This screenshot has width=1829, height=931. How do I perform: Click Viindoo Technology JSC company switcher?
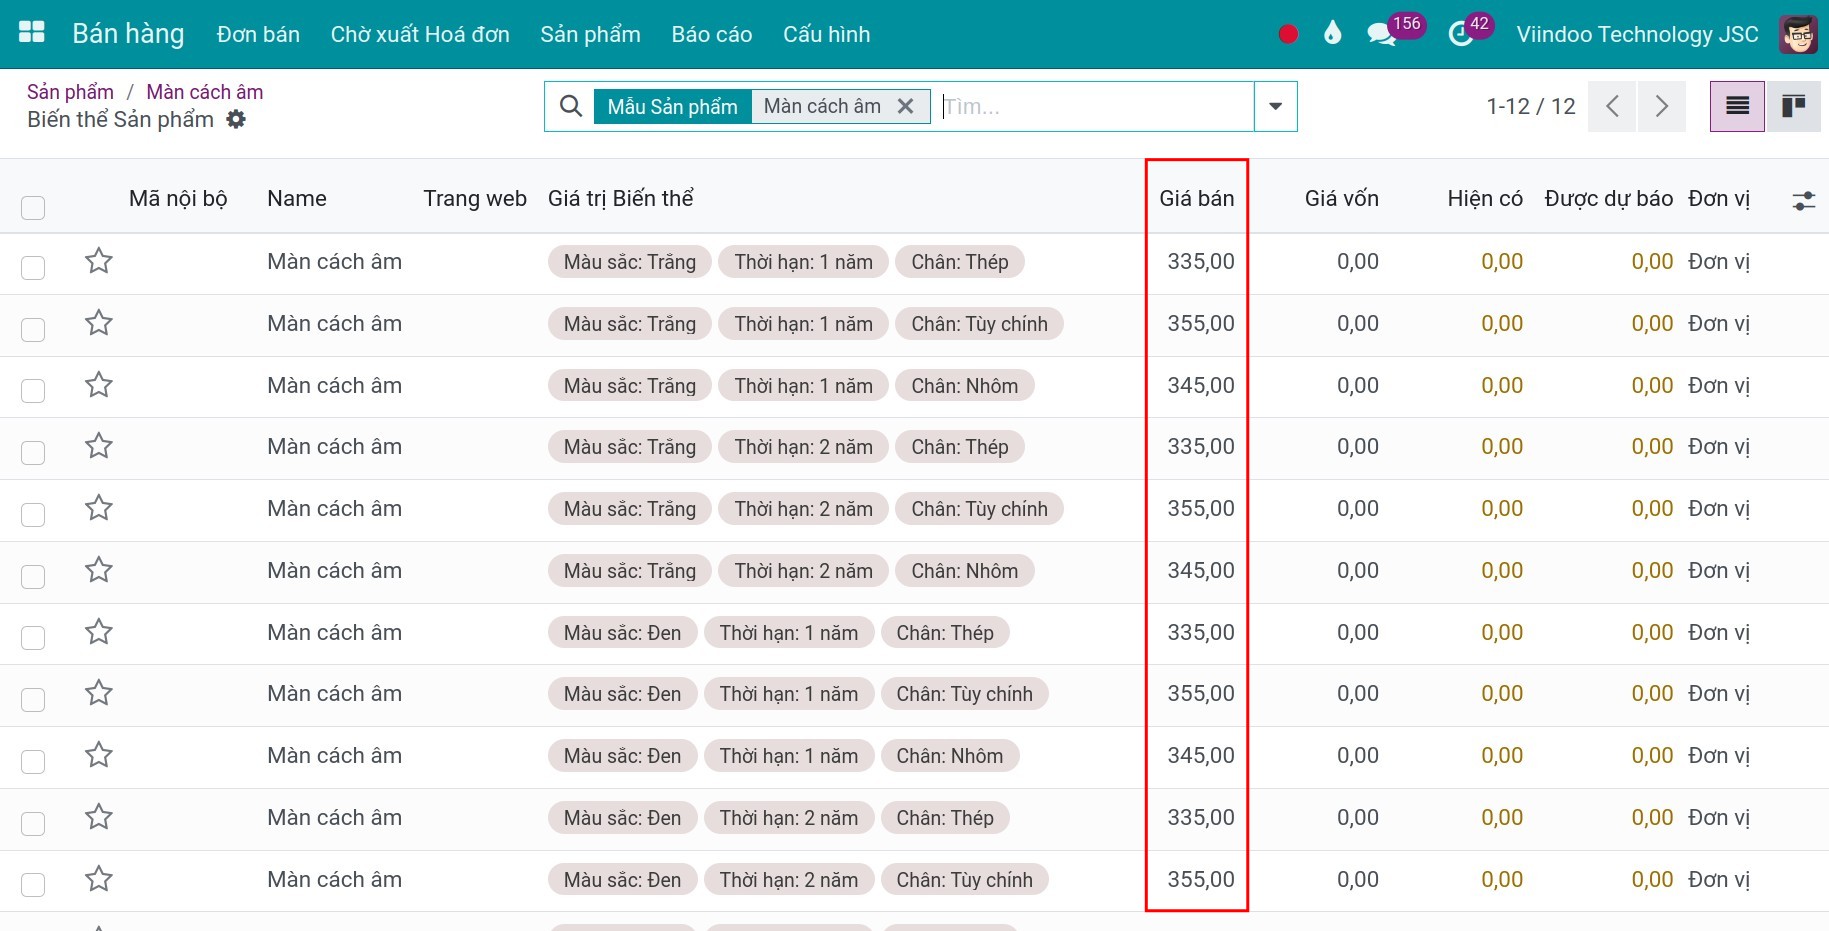pos(1637,34)
